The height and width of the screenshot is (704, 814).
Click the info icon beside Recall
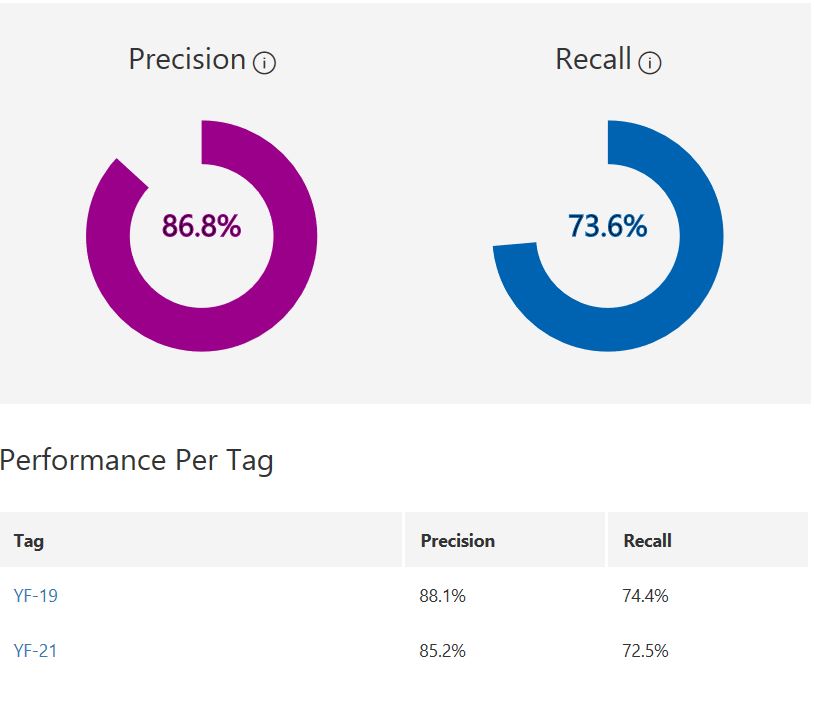650,63
